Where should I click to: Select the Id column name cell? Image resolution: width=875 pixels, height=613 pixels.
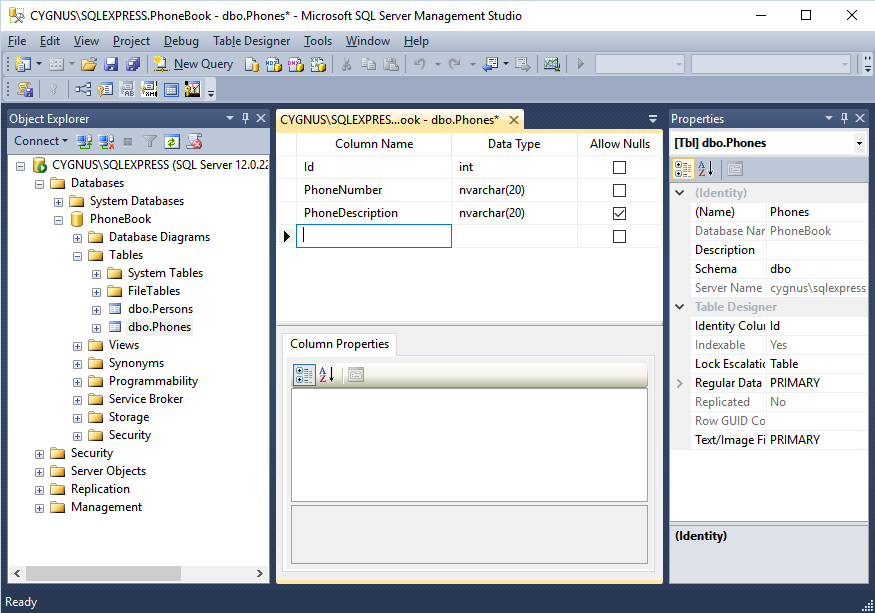(x=374, y=167)
